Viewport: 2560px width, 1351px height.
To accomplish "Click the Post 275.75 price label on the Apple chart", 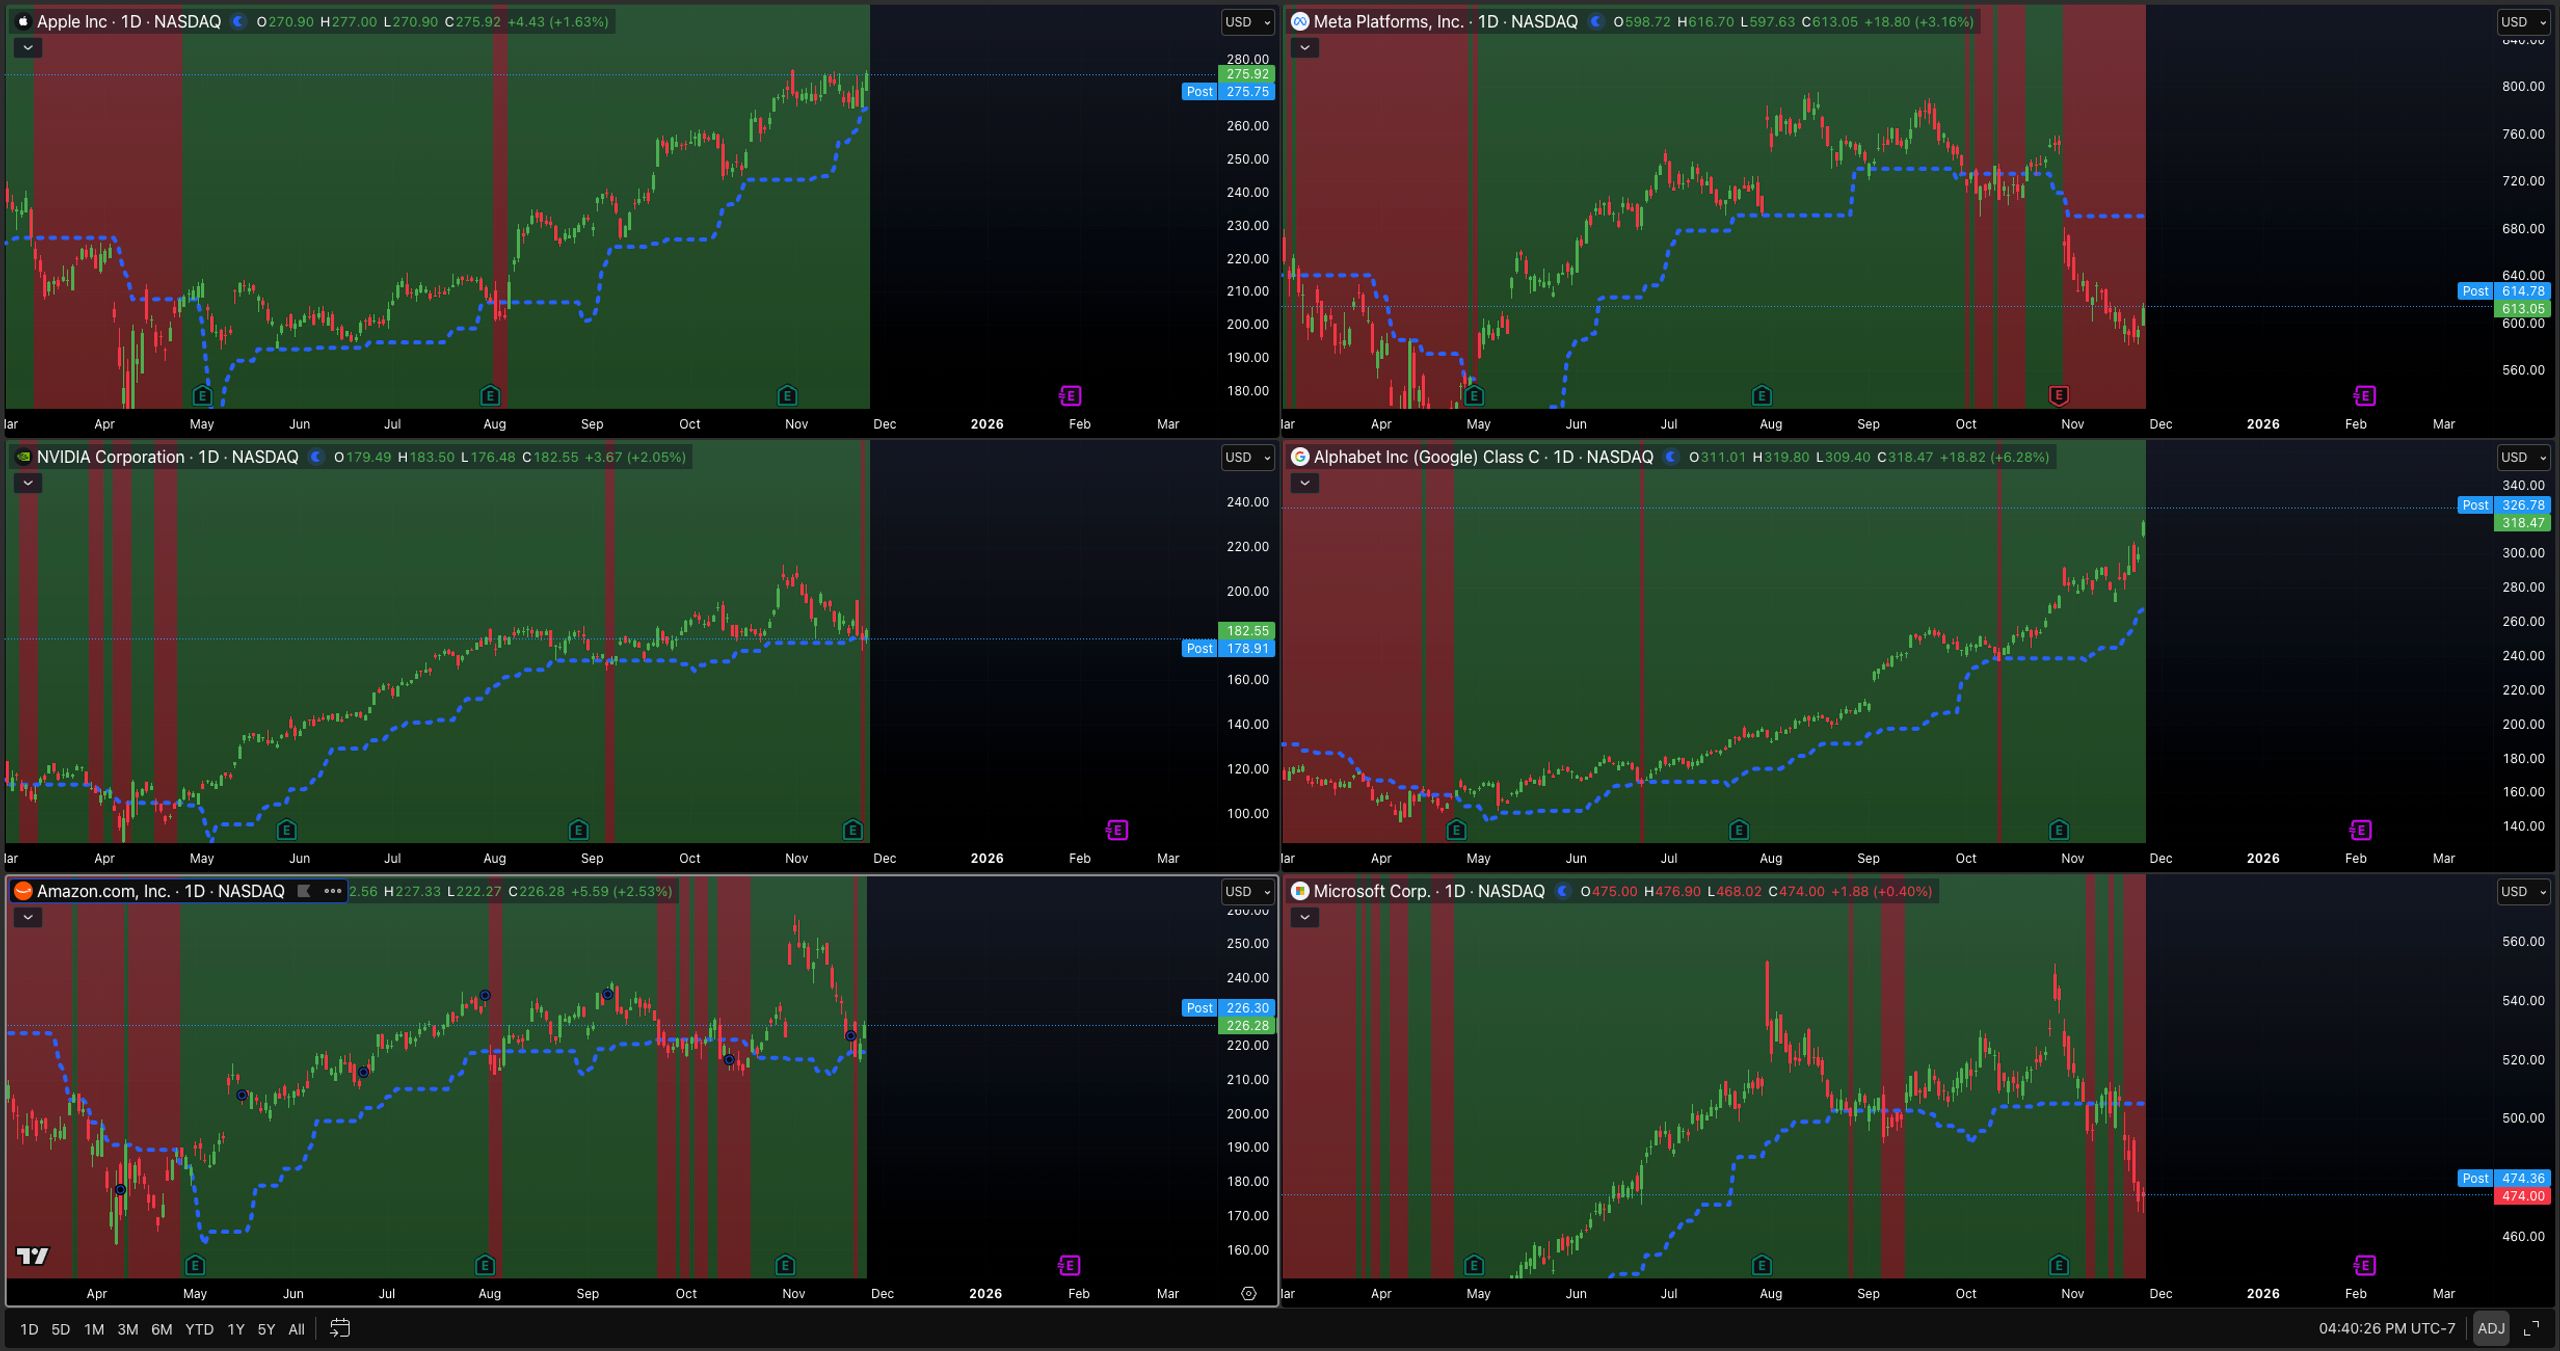I will [x=1228, y=91].
